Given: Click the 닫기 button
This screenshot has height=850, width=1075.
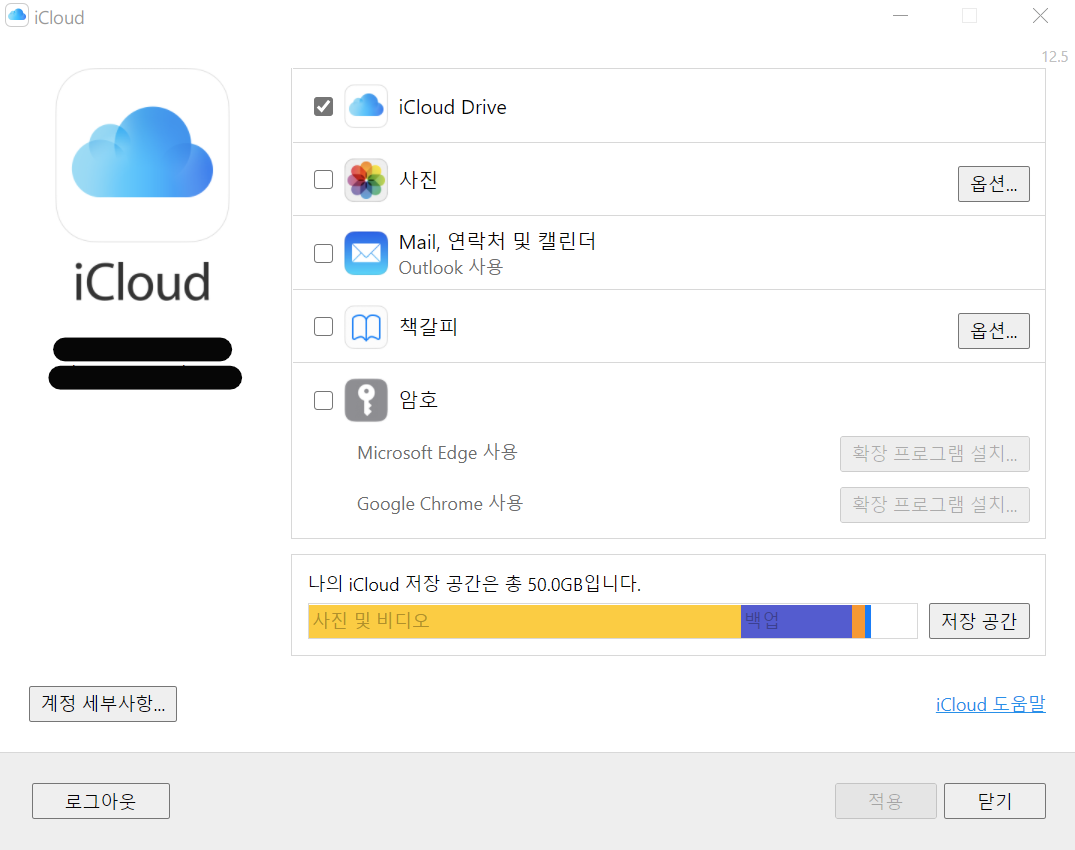Looking at the screenshot, I should [x=995, y=801].
